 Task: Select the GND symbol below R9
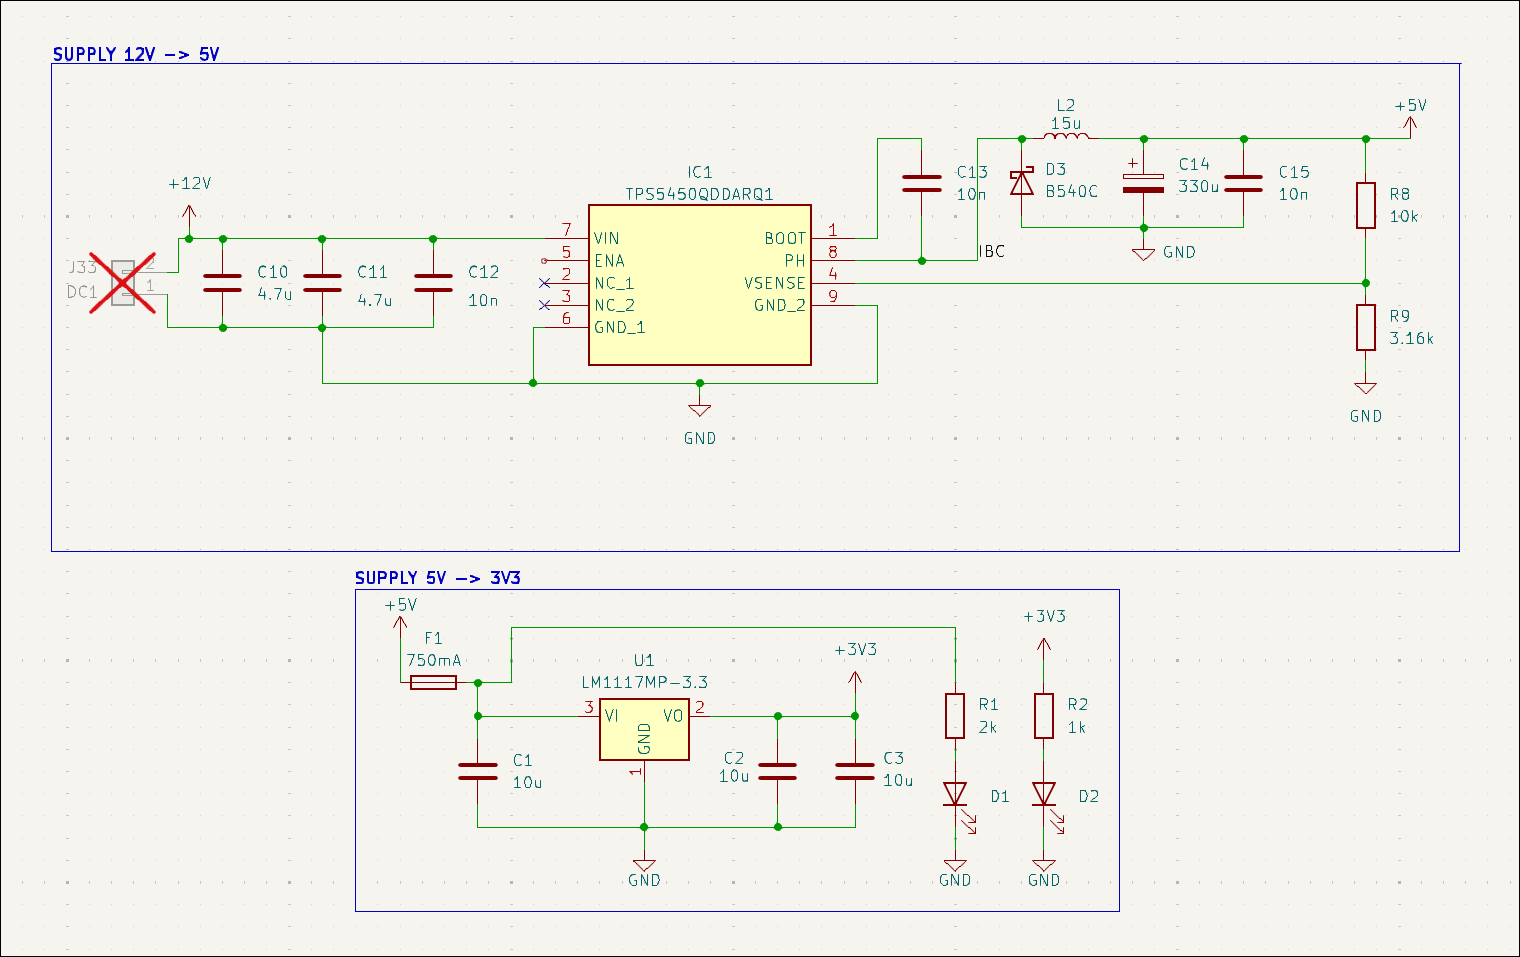[1366, 388]
